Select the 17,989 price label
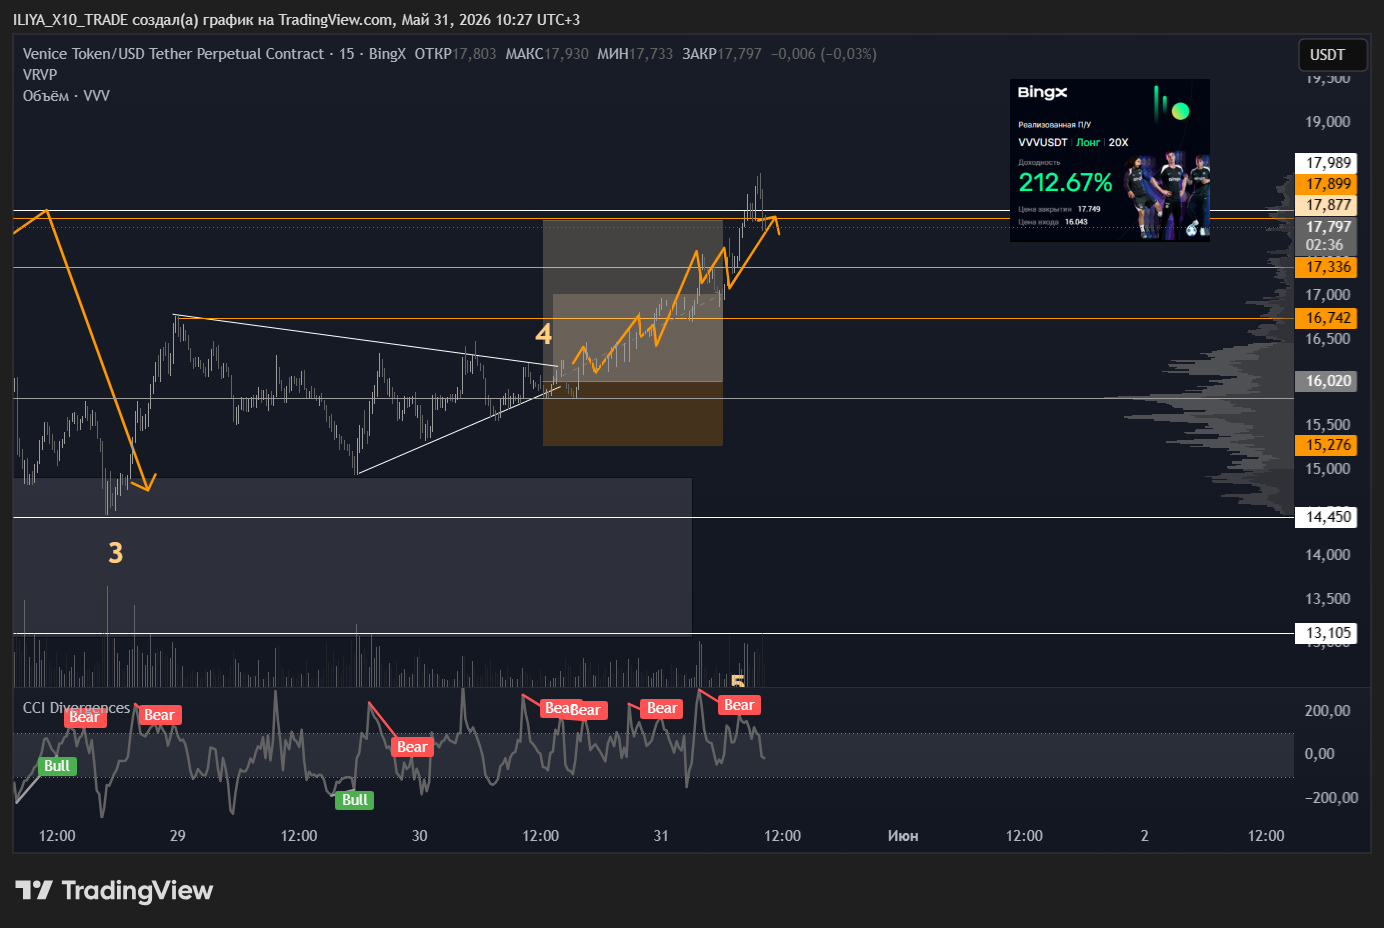The image size is (1384, 928). pos(1327,162)
